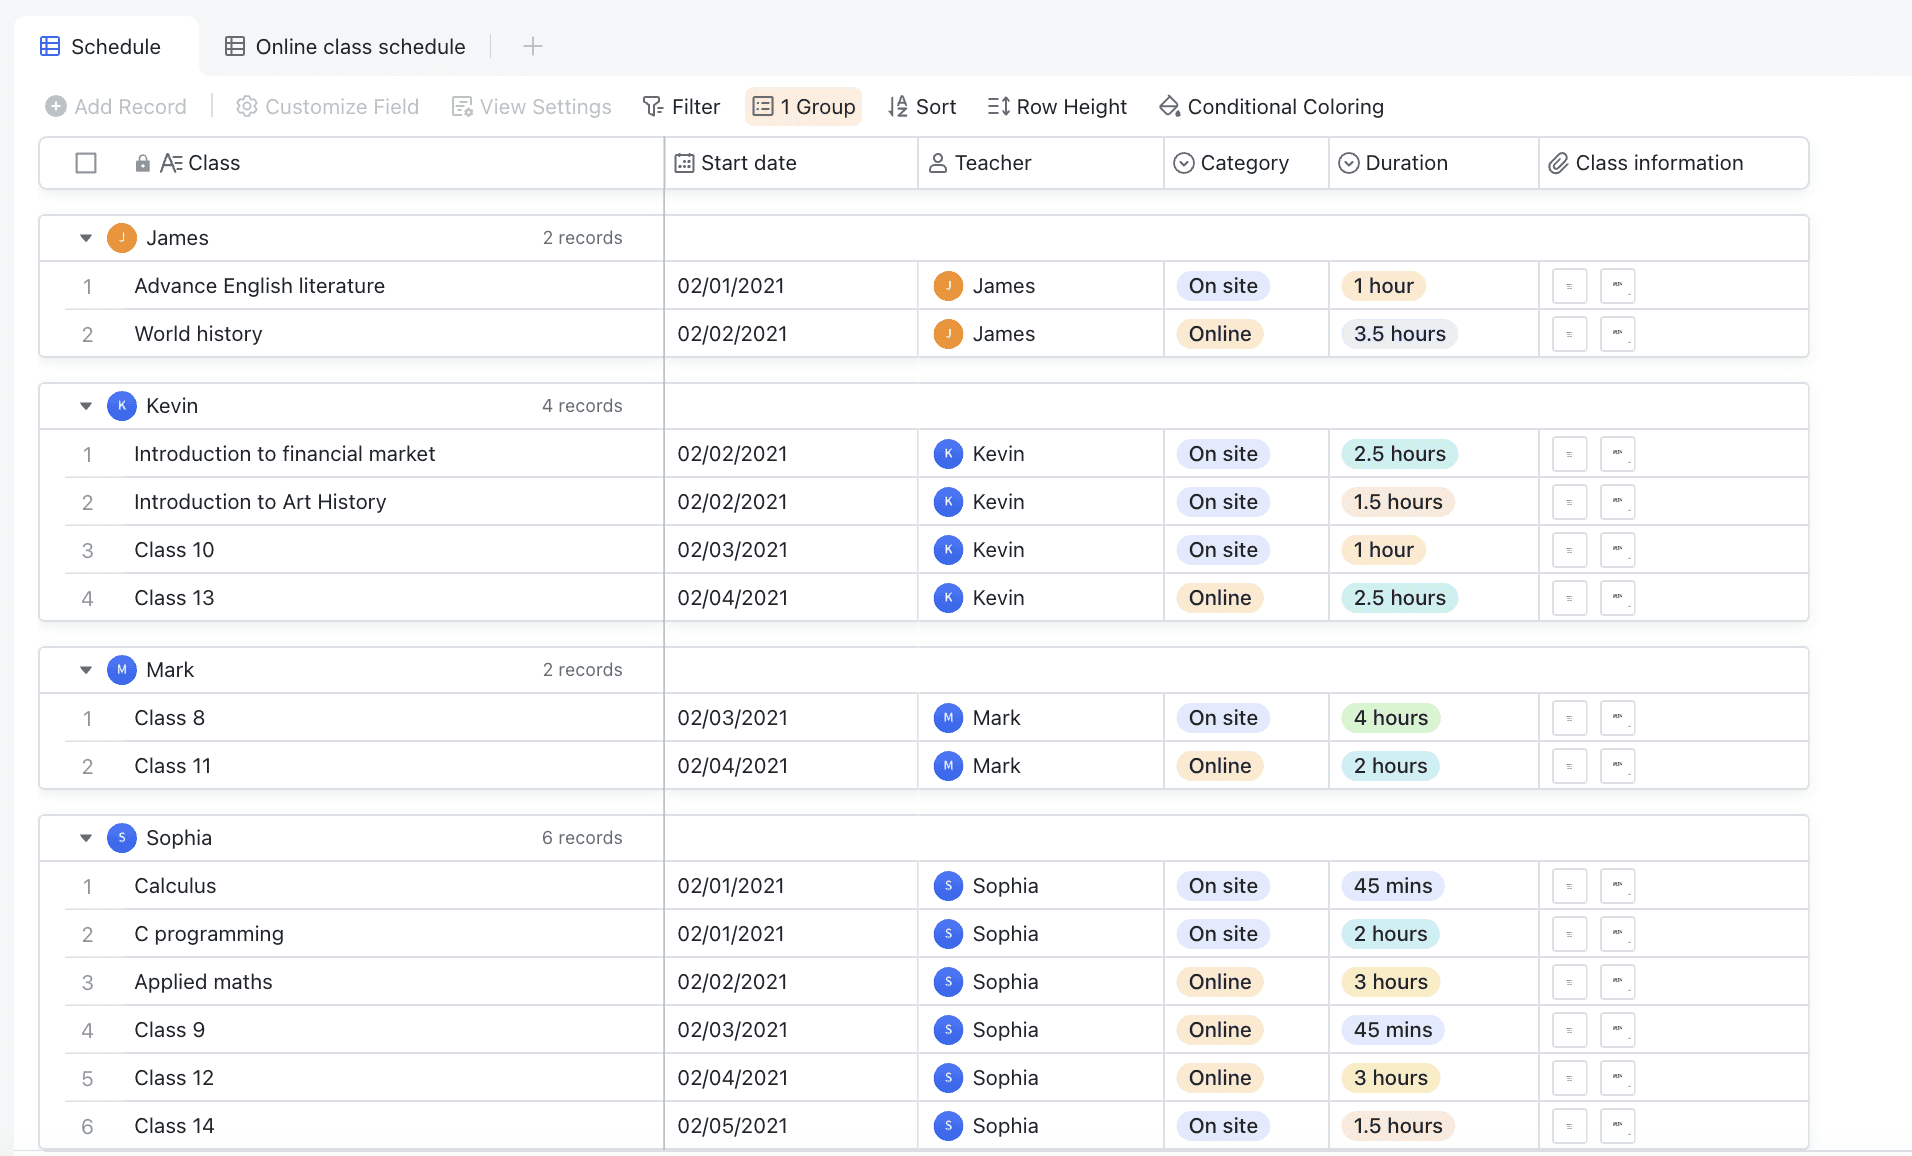Open Customize Field settings
1912x1156 pixels.
click(x=327, y=106)
